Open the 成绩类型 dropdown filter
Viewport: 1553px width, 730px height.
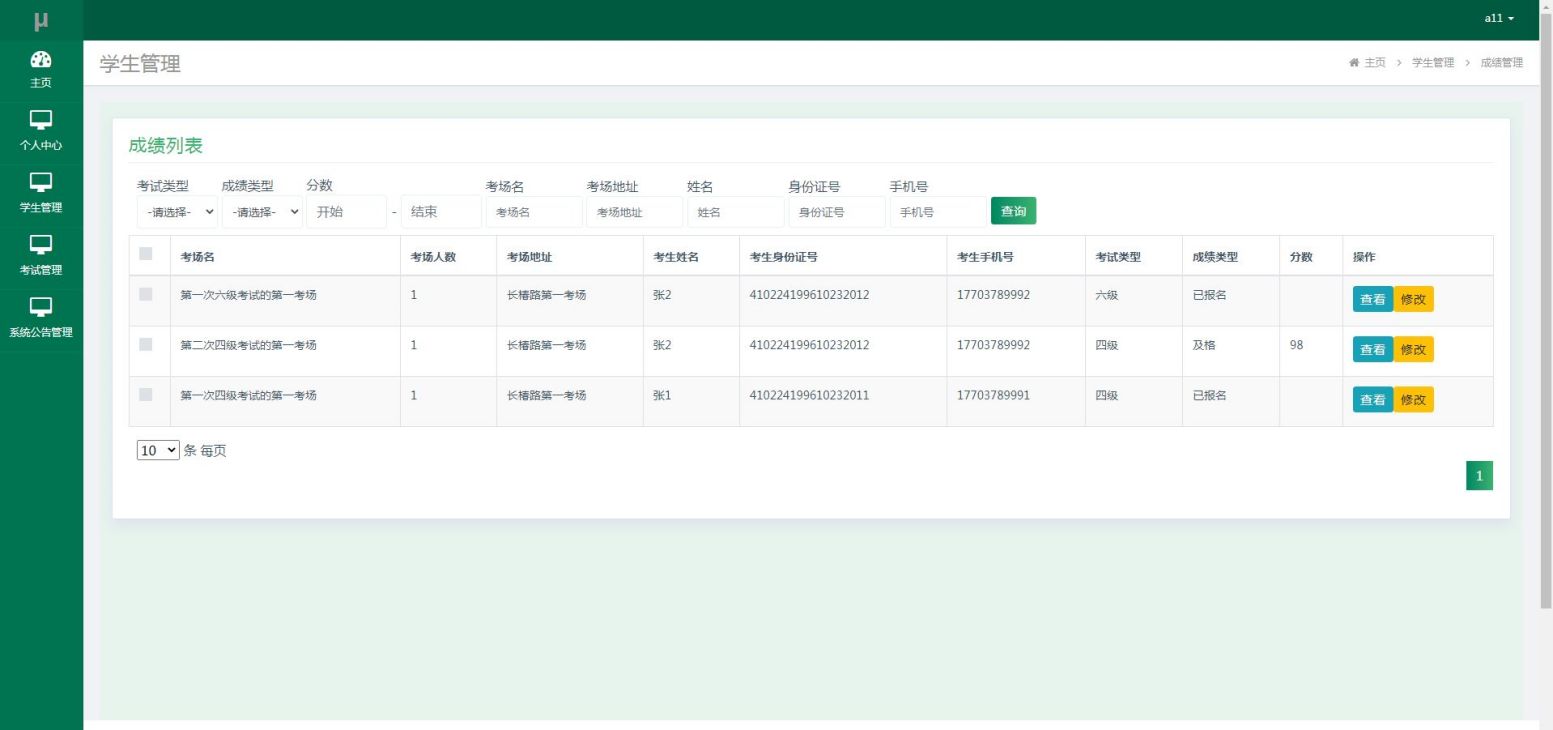coord(262,212)
